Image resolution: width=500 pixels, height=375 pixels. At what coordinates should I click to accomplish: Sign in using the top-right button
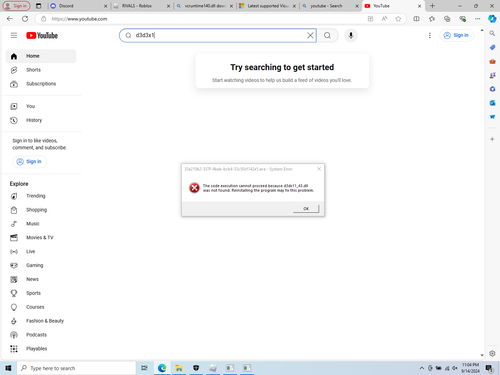(x=456, y=35)
